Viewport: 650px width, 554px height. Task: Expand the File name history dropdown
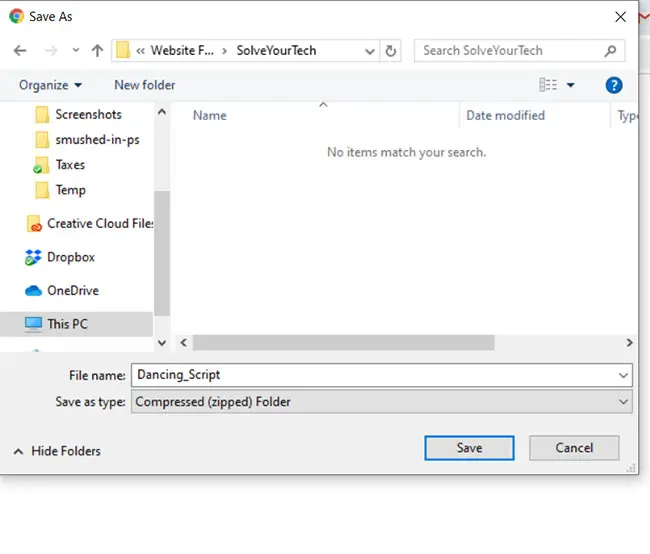[x=624, y=375]
